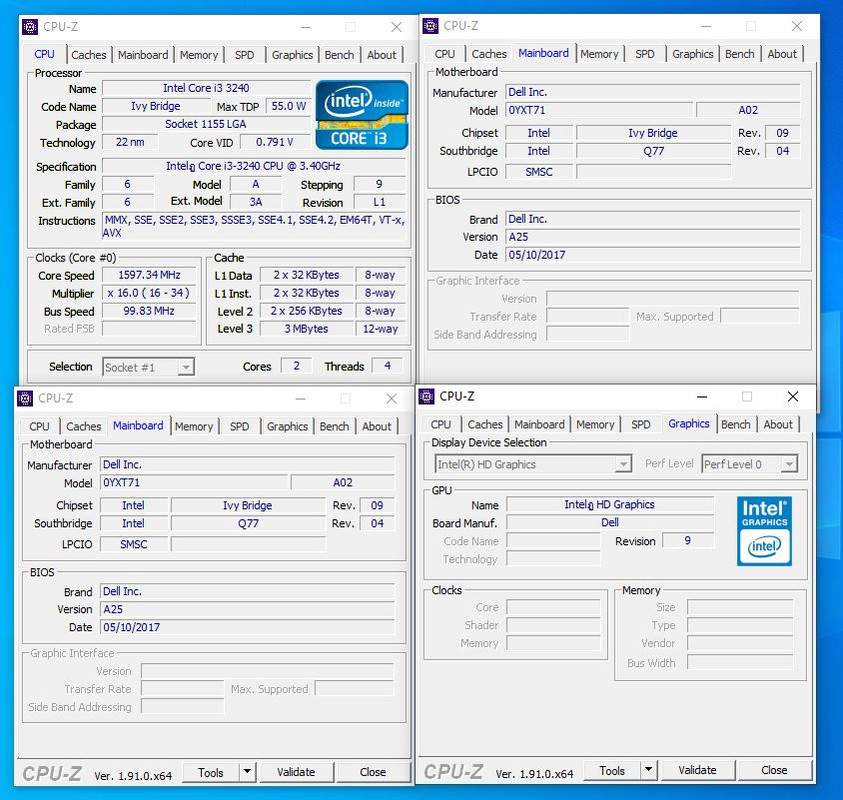Minimize the Graphics CPU-Z window
The width and height of the screenshot is (843, 800).
pyautogui.click(x=702, y=397)
